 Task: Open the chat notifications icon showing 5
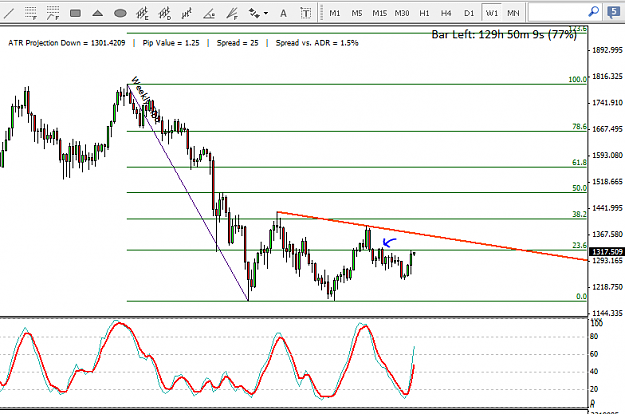[x=613, y=12]
